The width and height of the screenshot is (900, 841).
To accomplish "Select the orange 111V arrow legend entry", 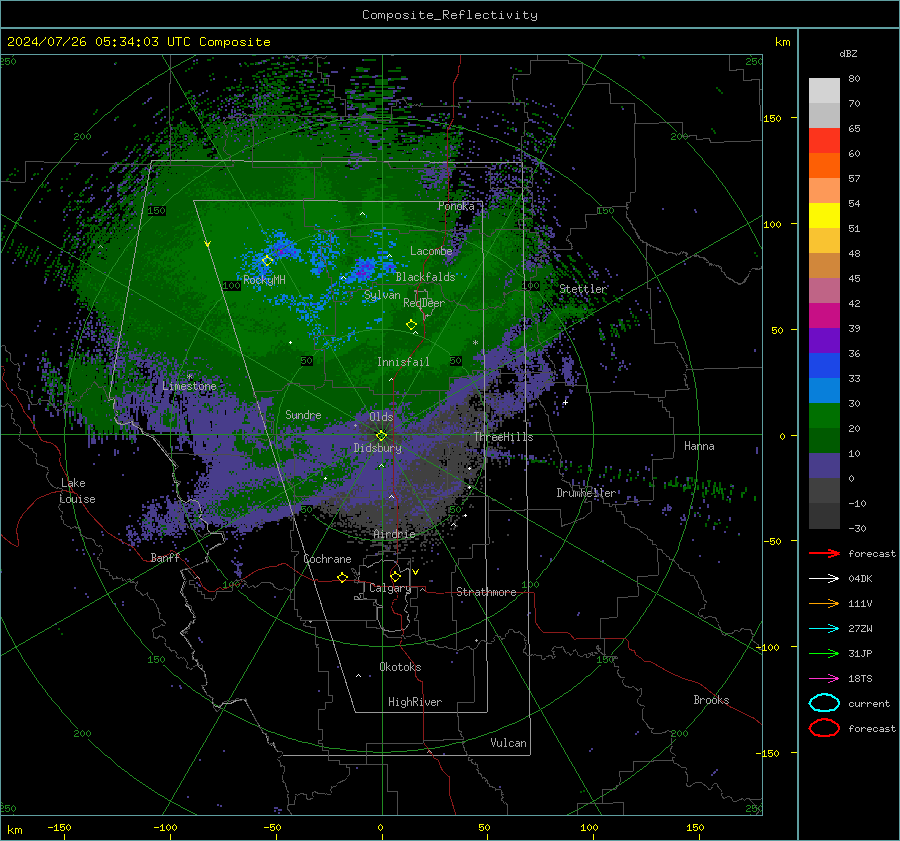I will [x=824, y=603].
